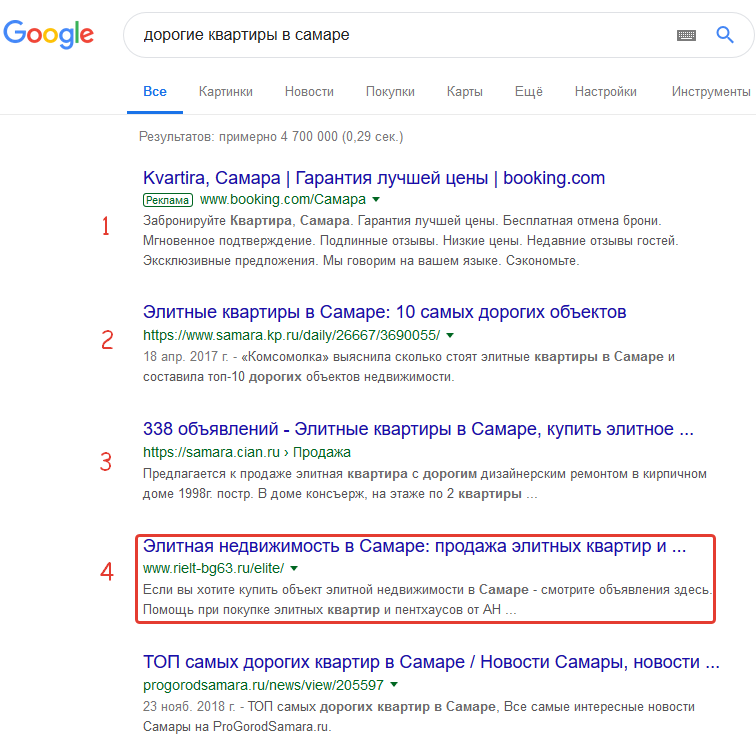Screen dimensions: 756x737
Task: Open Настройки menu
Action: point(606,92)
